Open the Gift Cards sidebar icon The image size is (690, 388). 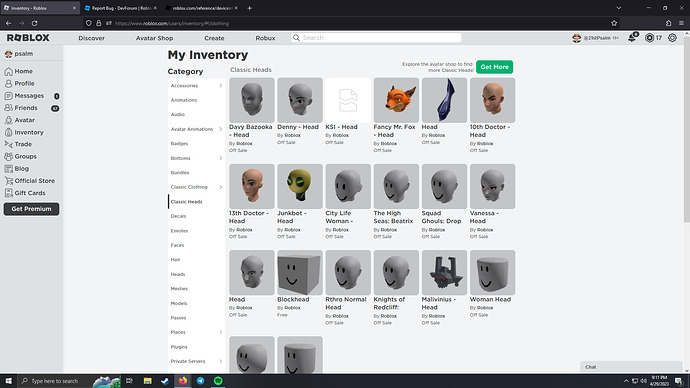8,193
